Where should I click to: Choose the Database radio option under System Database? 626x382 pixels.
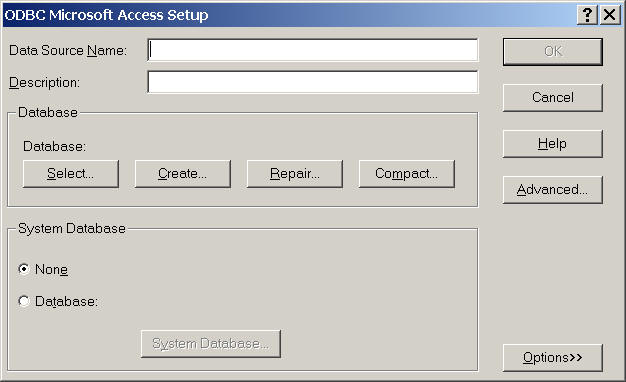click(x=24, y=301)
